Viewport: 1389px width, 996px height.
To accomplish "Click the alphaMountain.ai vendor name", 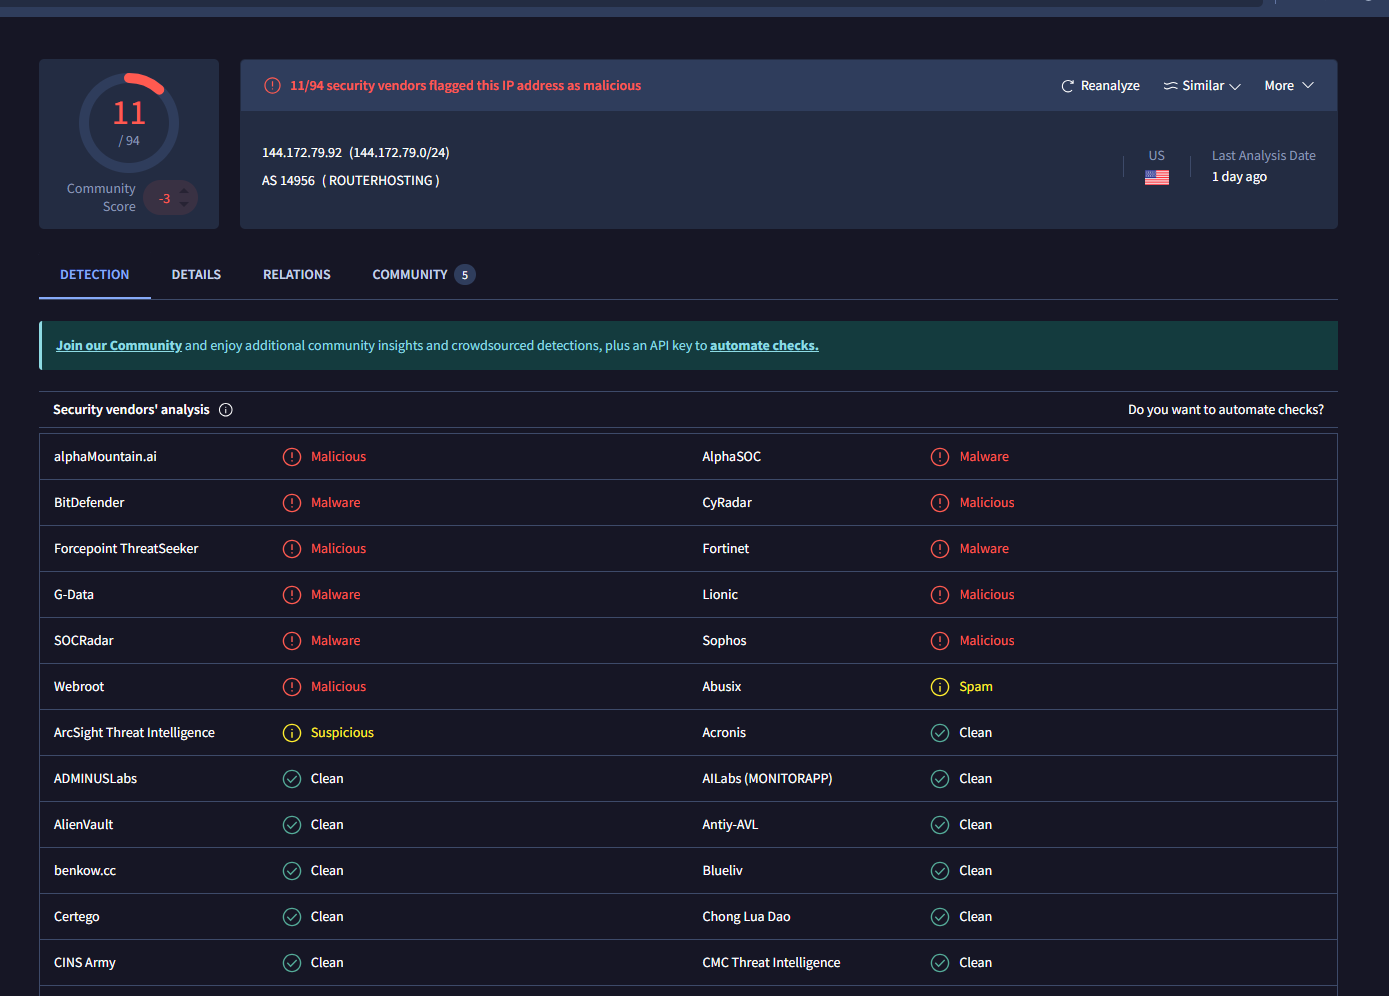I will (105, 457).
